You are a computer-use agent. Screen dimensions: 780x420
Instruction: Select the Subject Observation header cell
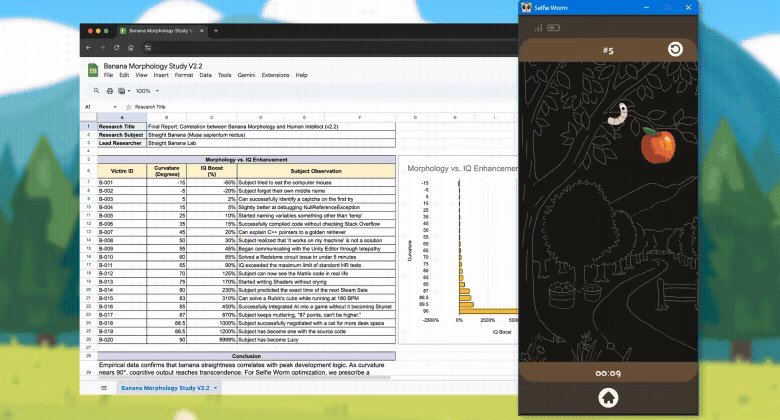point(316,171)
